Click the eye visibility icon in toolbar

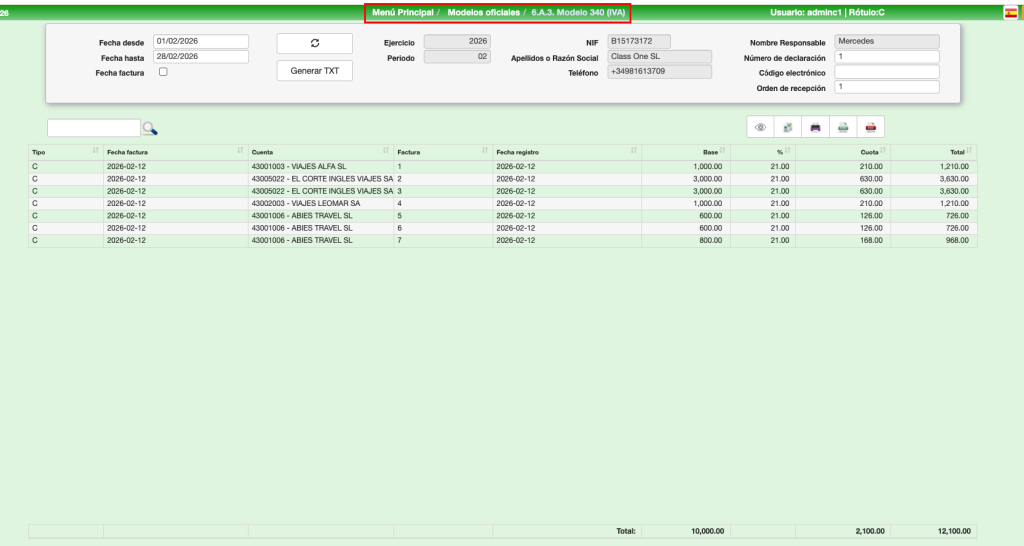(x=761, y=127)
